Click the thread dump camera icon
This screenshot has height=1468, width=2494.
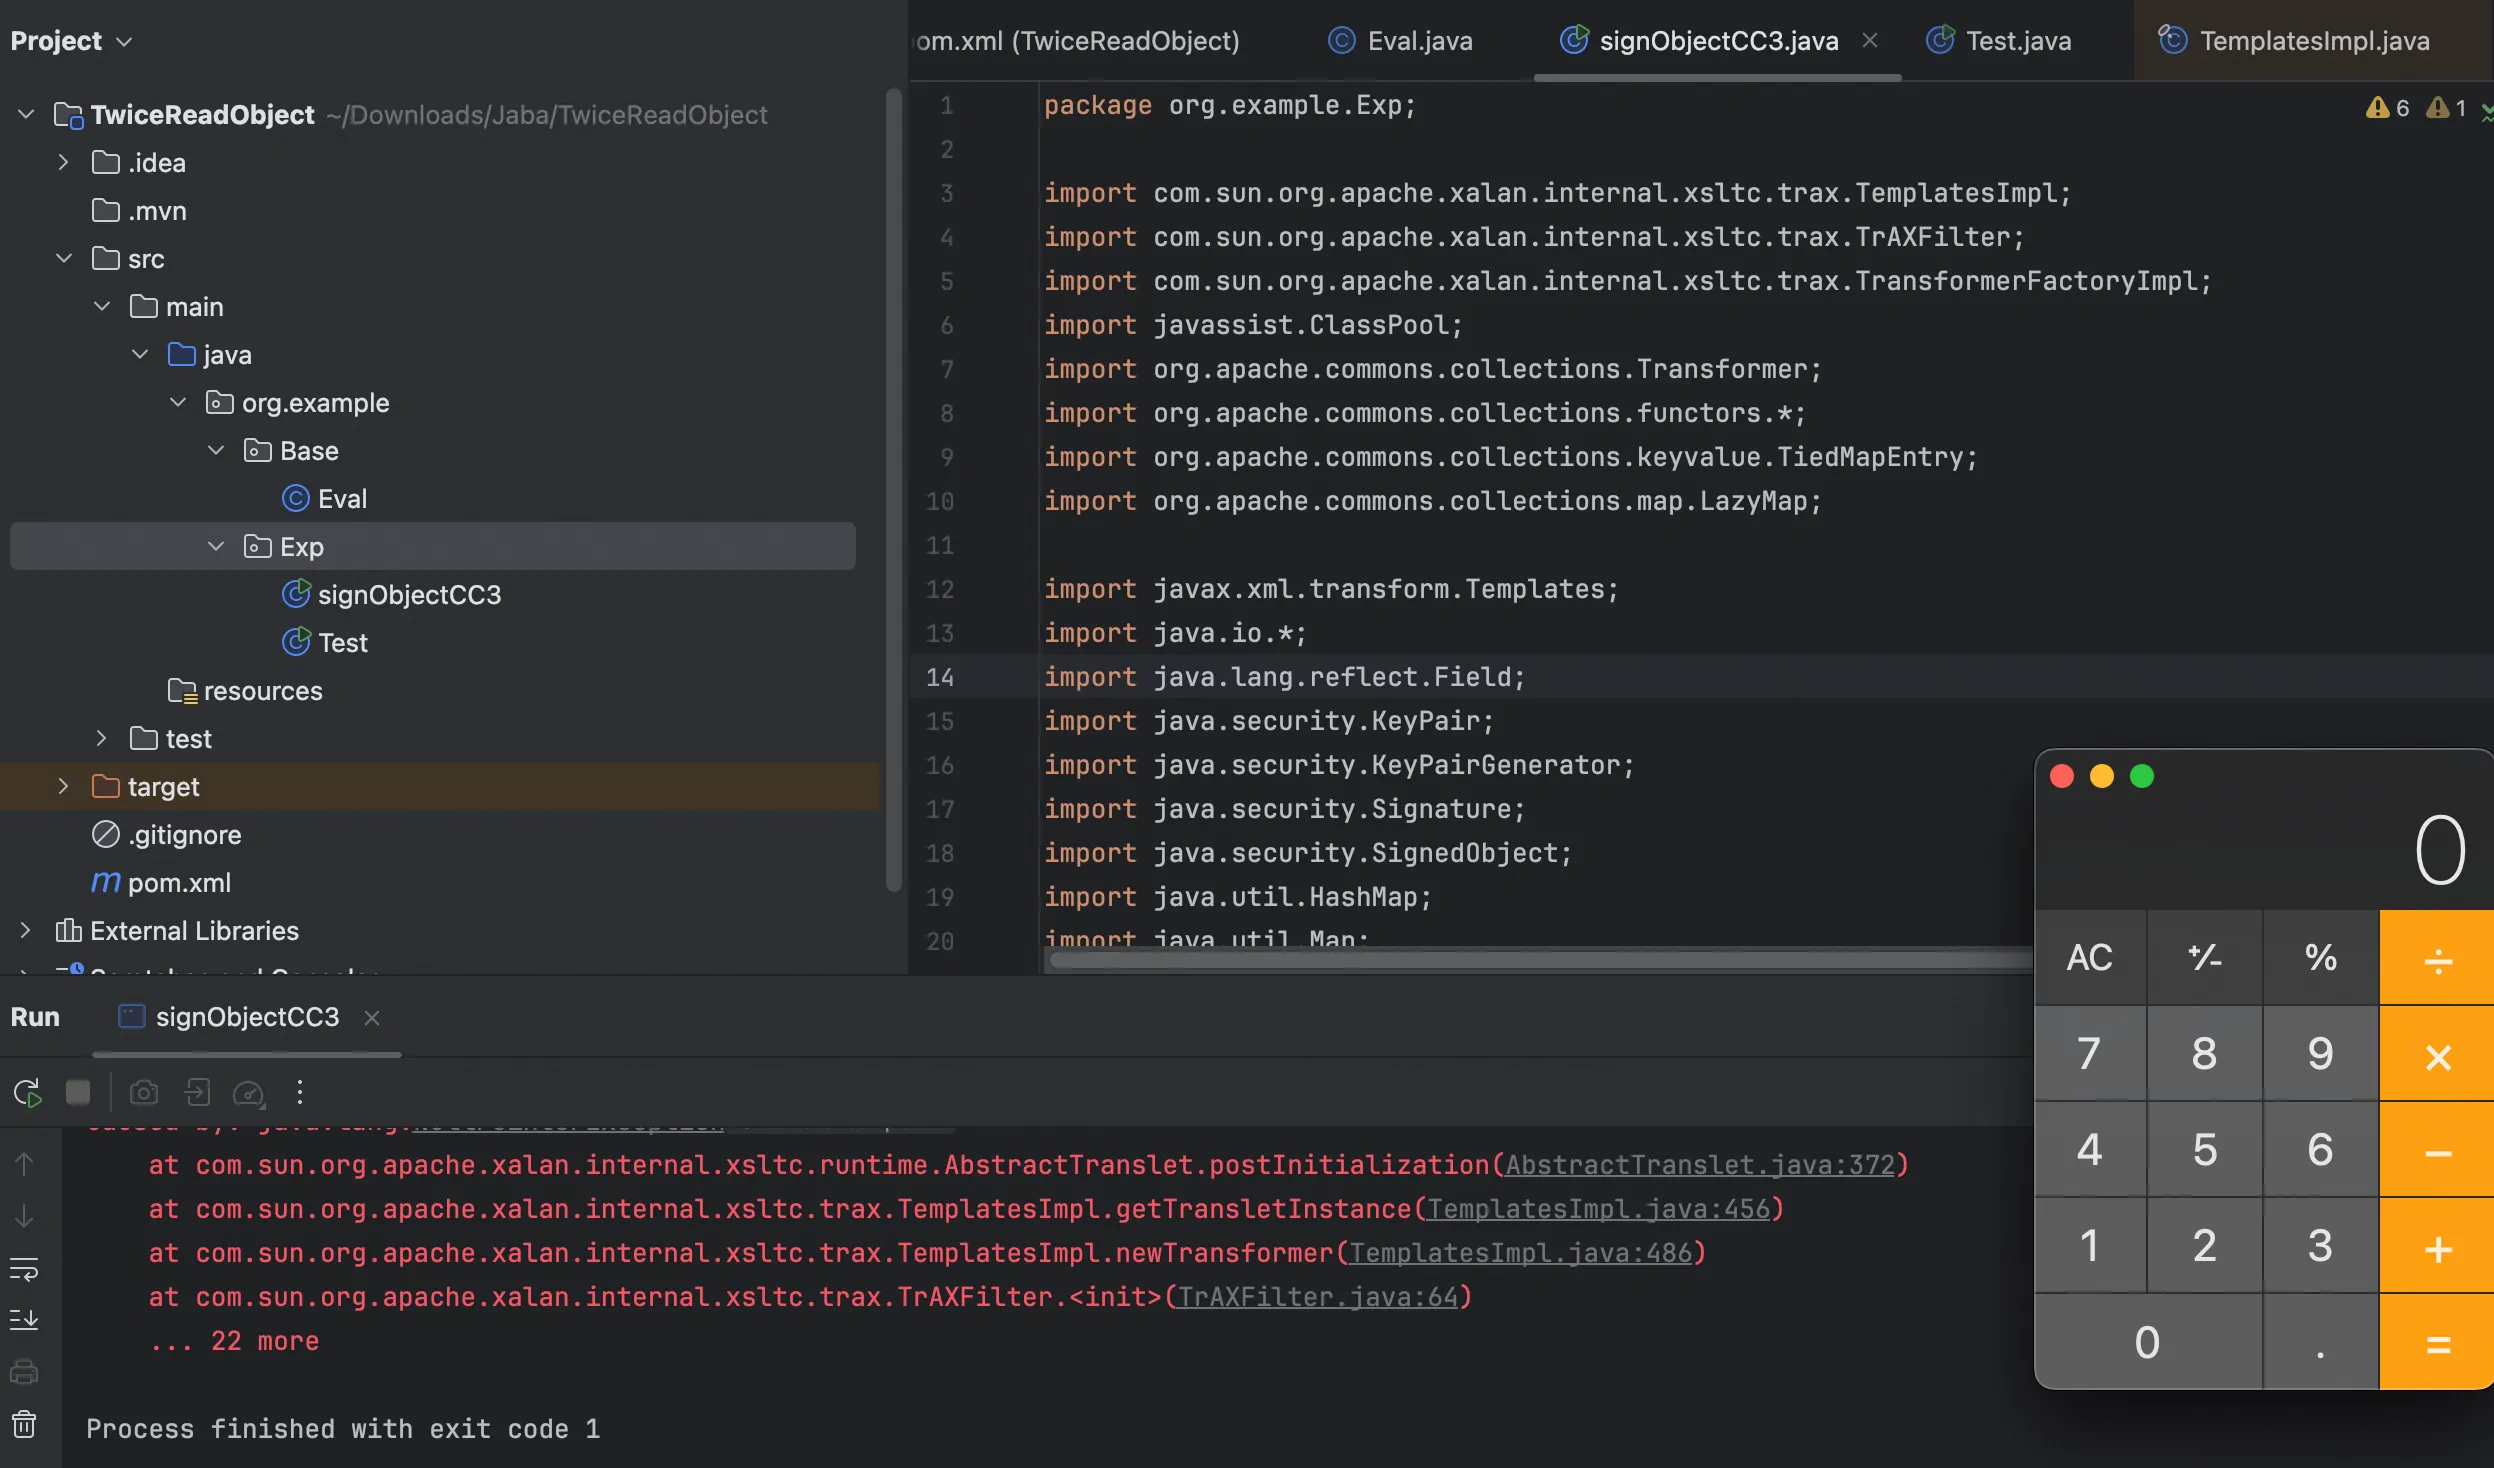[144, 1092]
